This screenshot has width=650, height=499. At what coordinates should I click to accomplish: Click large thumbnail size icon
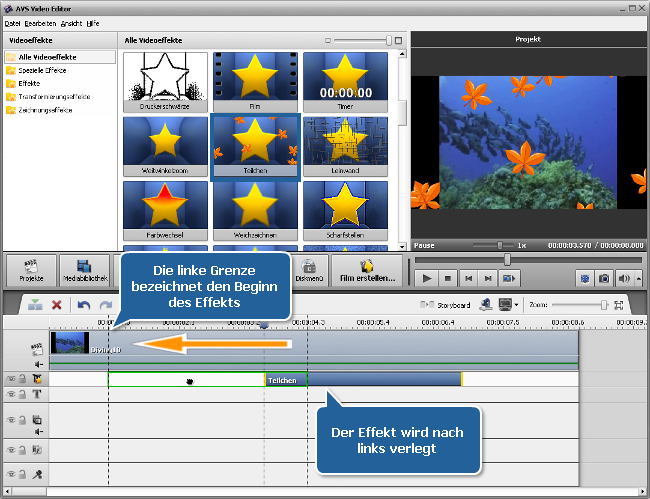[398, 40]
